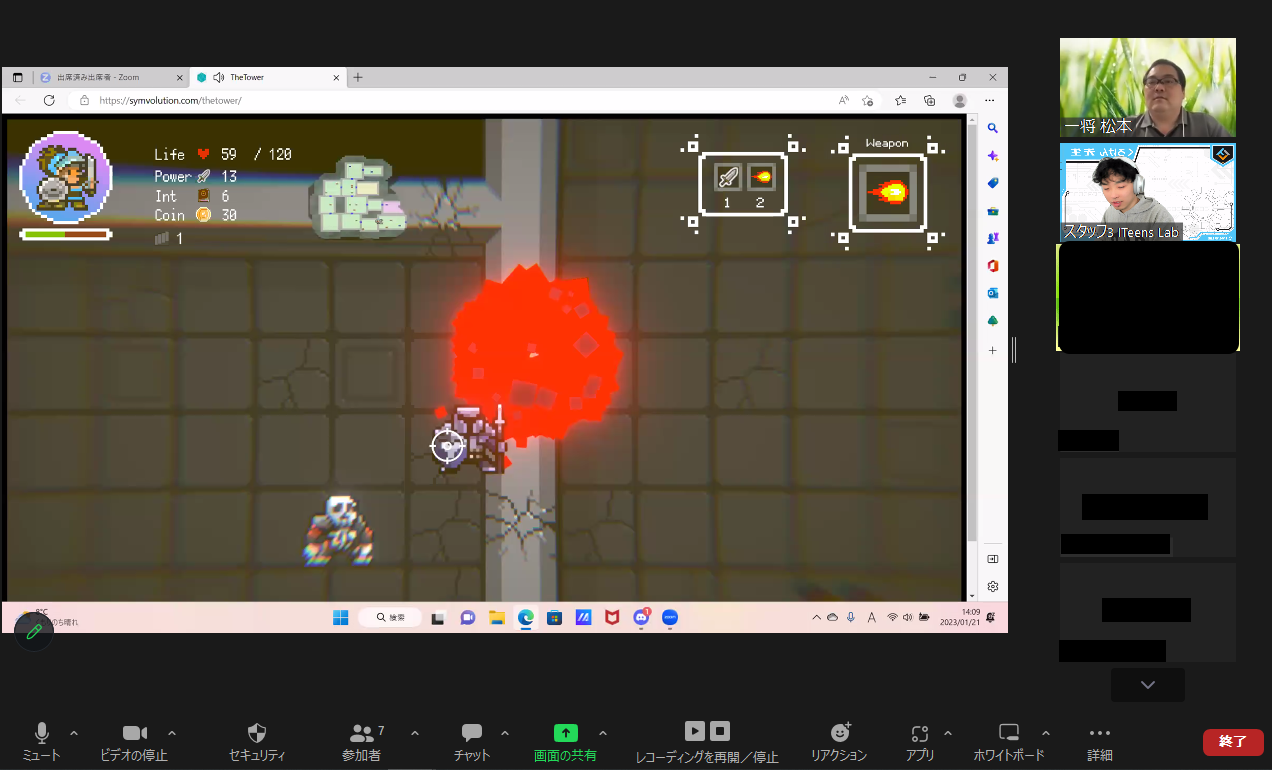The width and height of the screenshot is (1272, 770).
Task: Open Discover sparkle icon in Edge sidebar
Action: coord(993,156)
